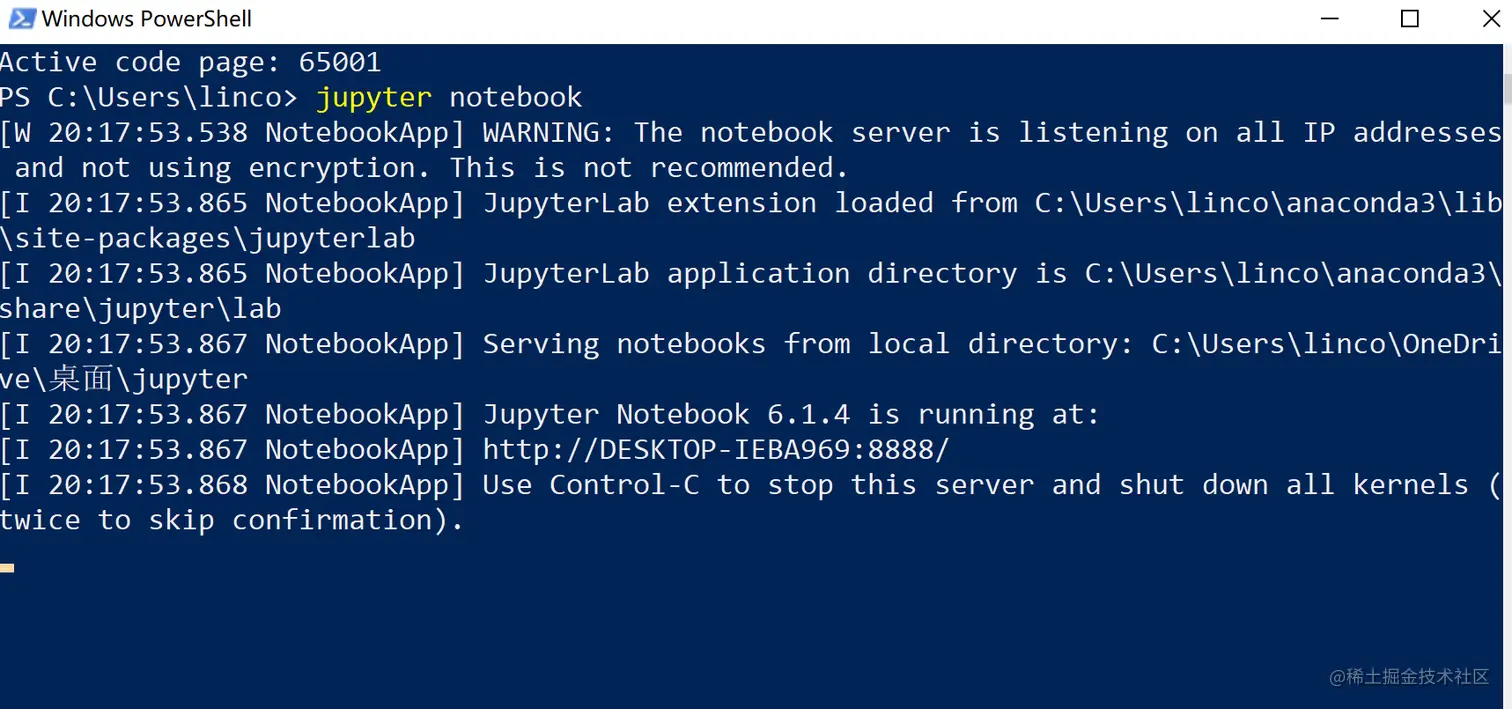Maximize the Windows PowerShell window
Image resolution: width=1512 pixels, height=709 pixels.
tap(1409, 18)
